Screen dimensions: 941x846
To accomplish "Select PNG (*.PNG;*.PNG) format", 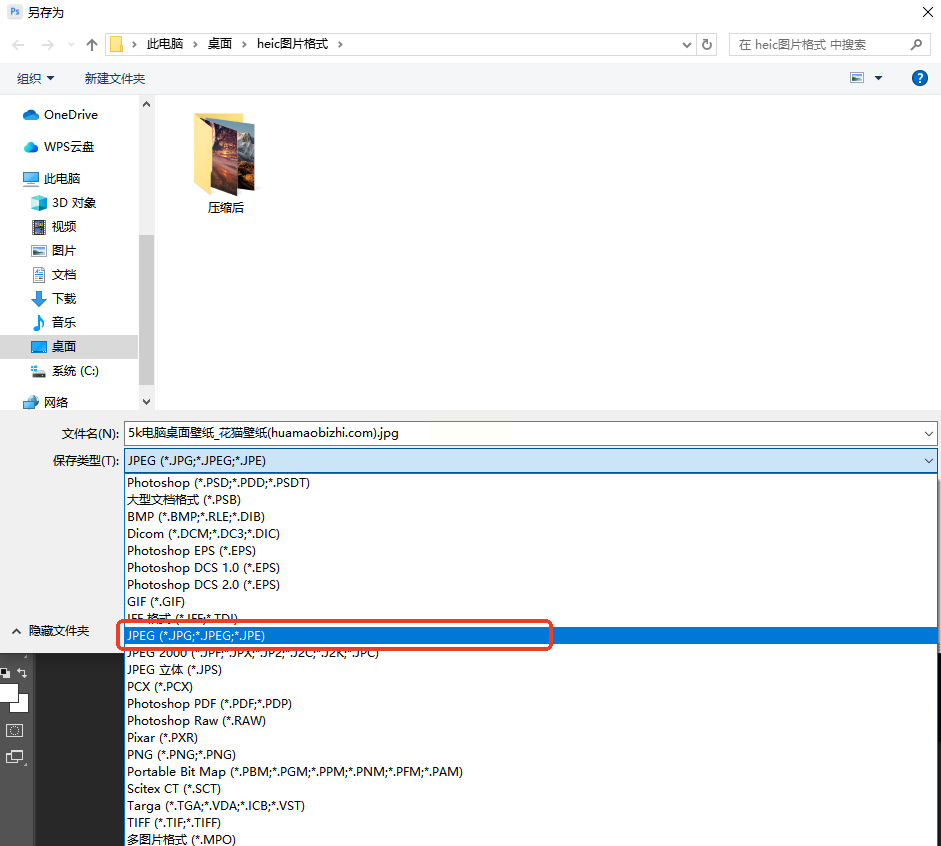I will pyautogui.click(x=181, y=755).
